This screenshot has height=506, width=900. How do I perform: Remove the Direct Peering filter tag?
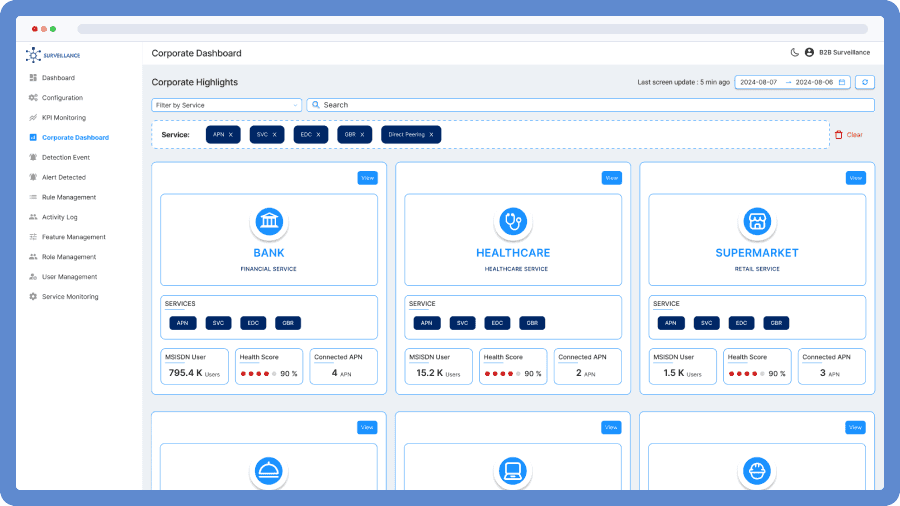(431, 135)
